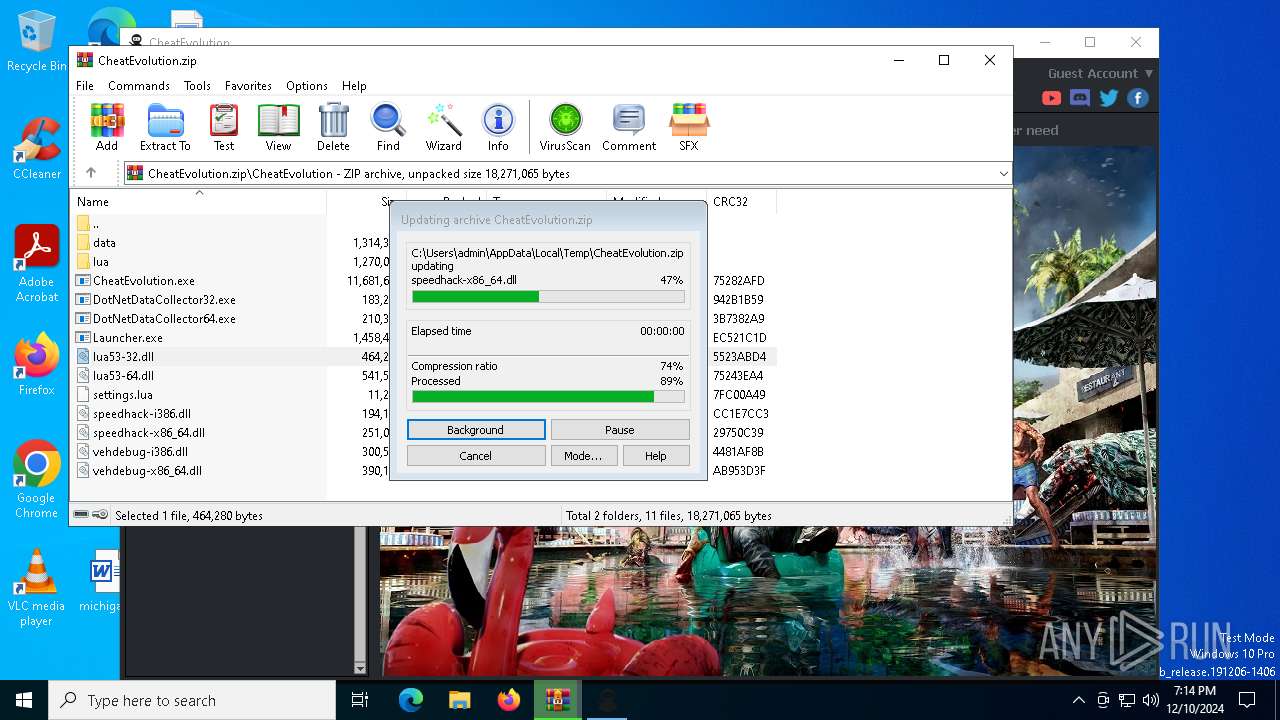
Task: Expand the archive address bar dropdown
Action: coord(1003,173)
